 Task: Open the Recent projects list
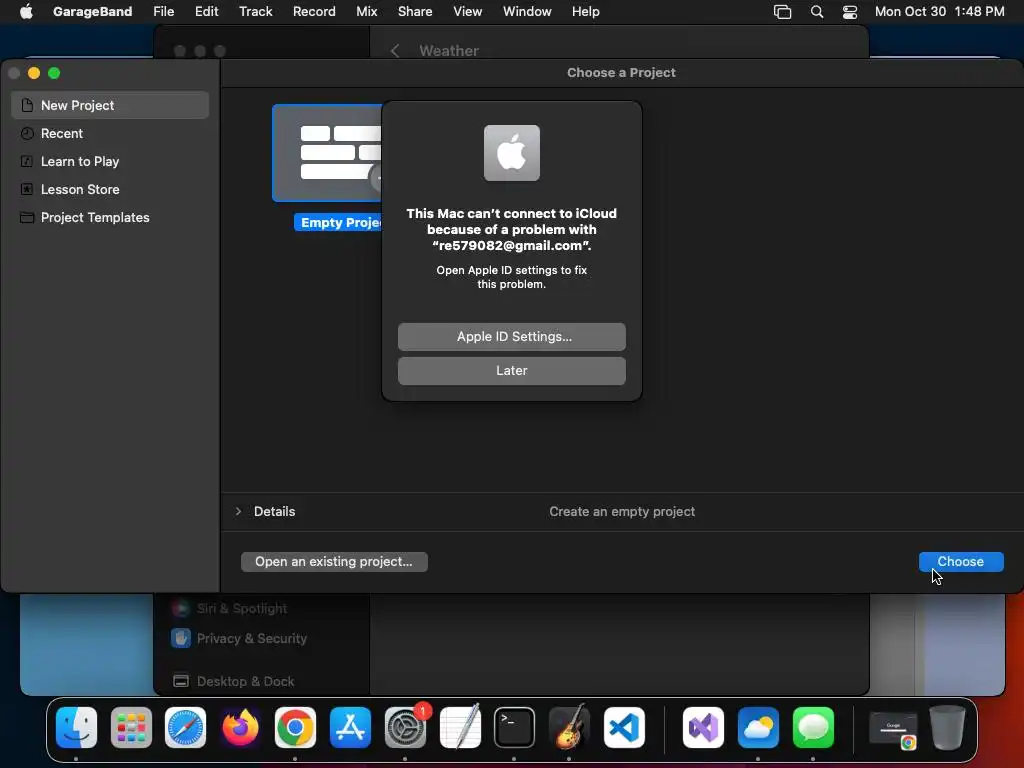click(x=110, y=133)
